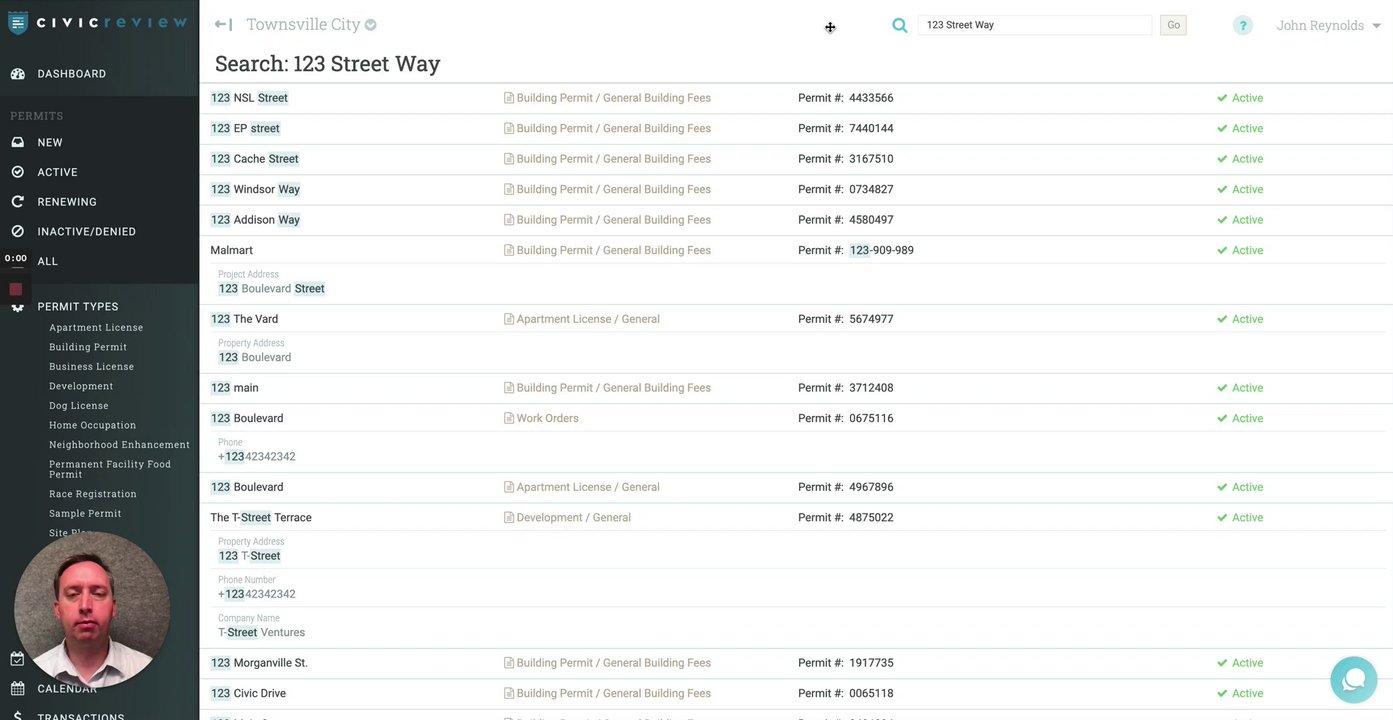Open the John Reynolds user menu
This screenshot has width=1393, height=720.
(1328, 25)
